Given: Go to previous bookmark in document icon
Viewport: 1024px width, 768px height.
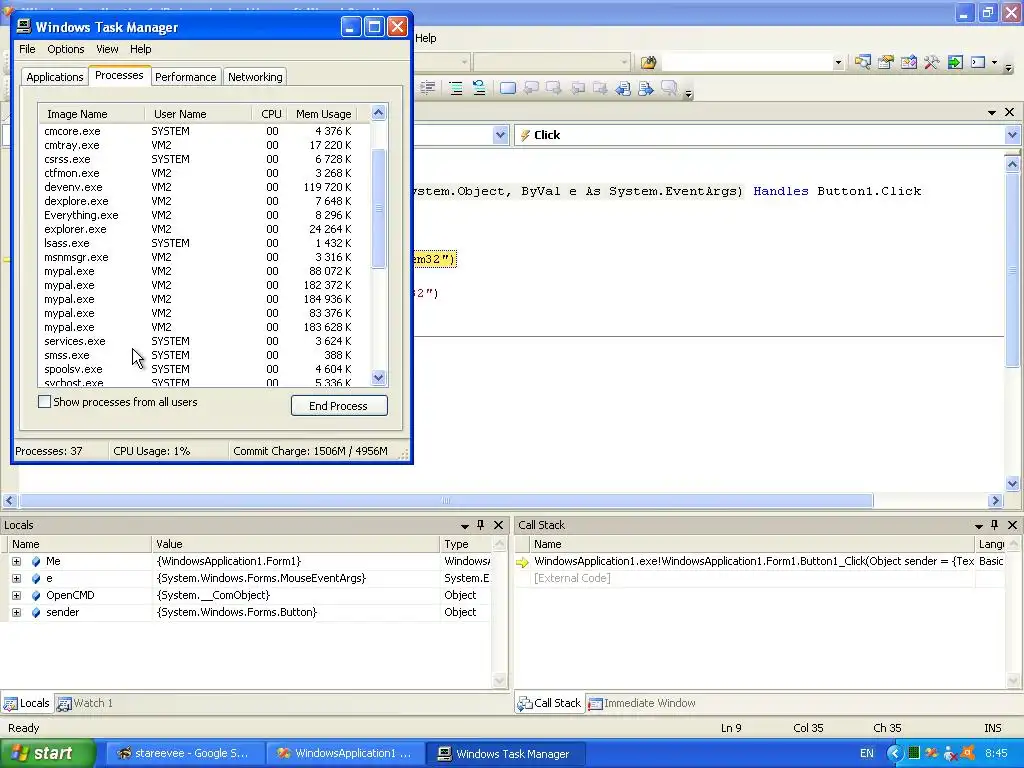Looking at the screenshot, I should [623, 88].
